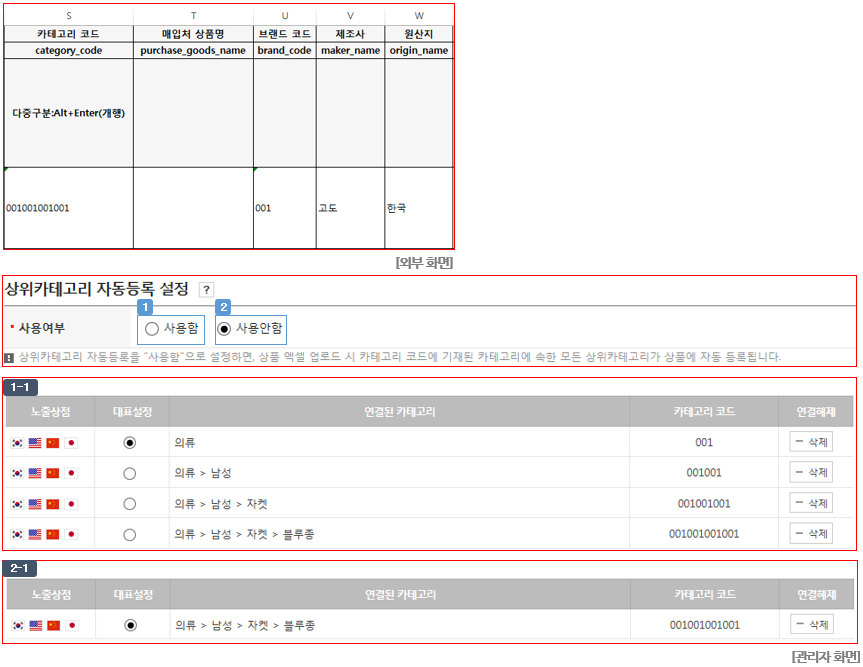The width and height of the screenshot is (863, 667).
Task: Pick the US flag in the 001001001 자켓 row
Action: pos(35,504)
